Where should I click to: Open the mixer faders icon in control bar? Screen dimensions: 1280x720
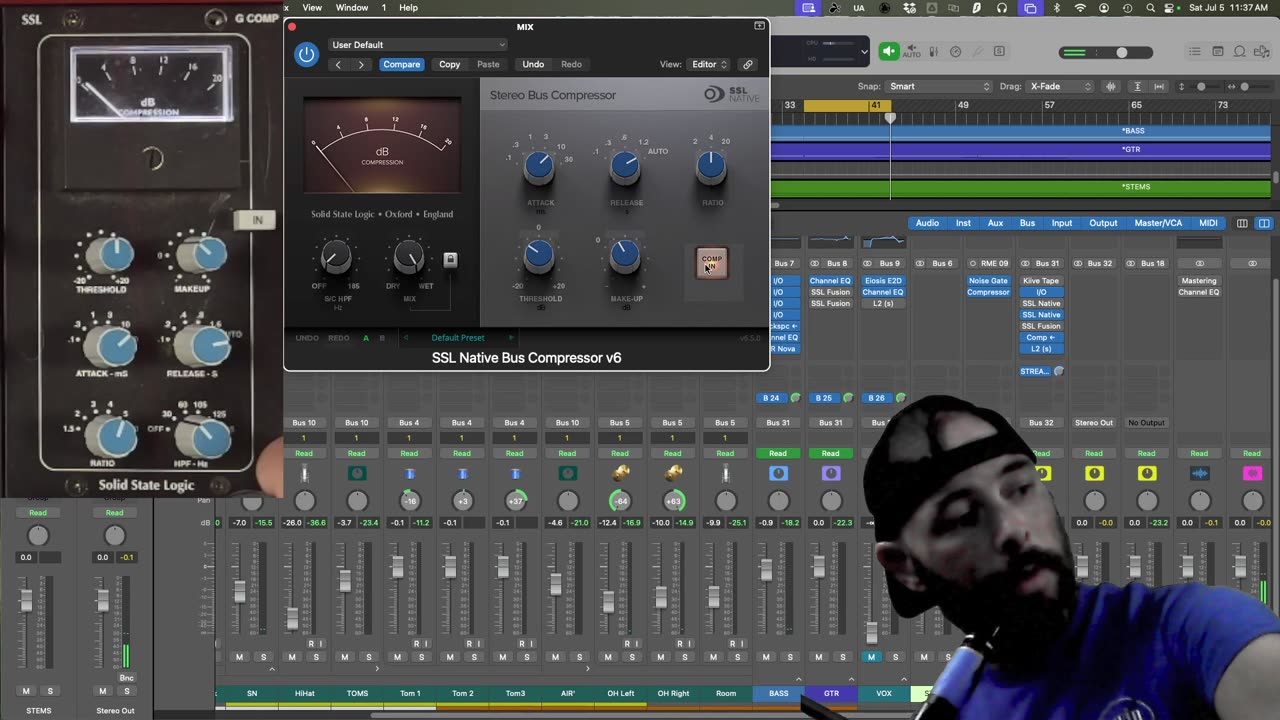(x=934, y=52)
